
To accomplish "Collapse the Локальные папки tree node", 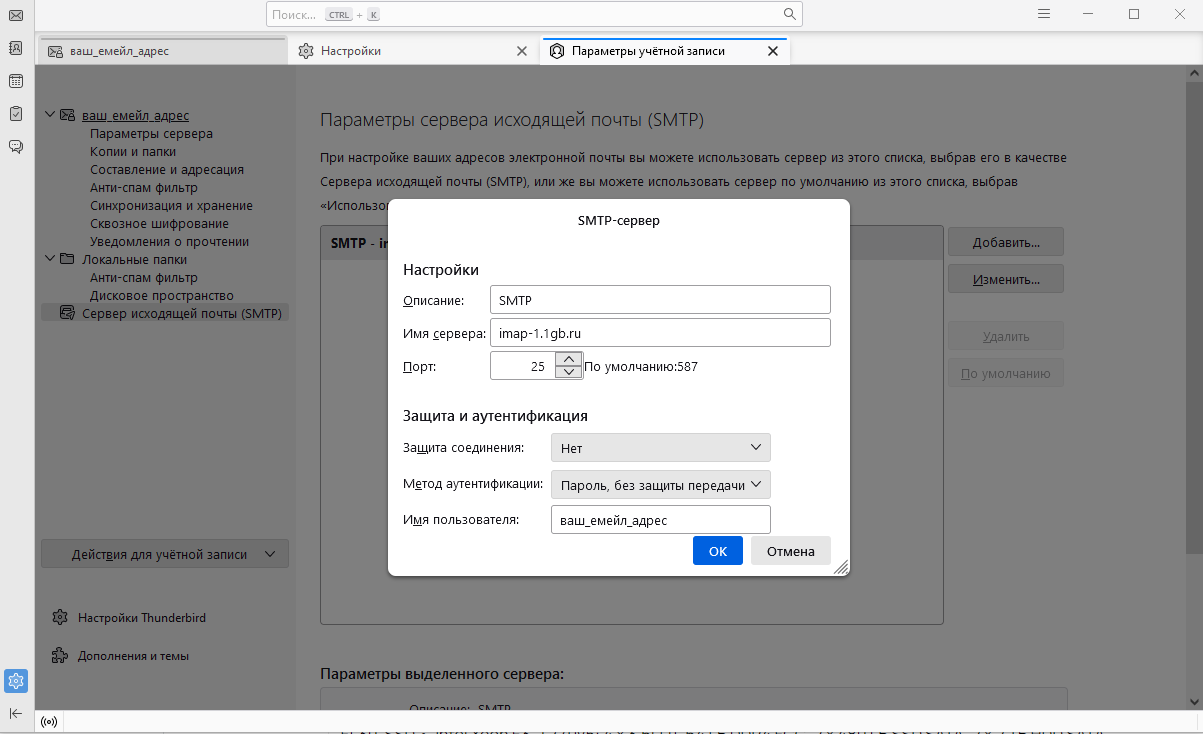I will [x=50, y=259].
